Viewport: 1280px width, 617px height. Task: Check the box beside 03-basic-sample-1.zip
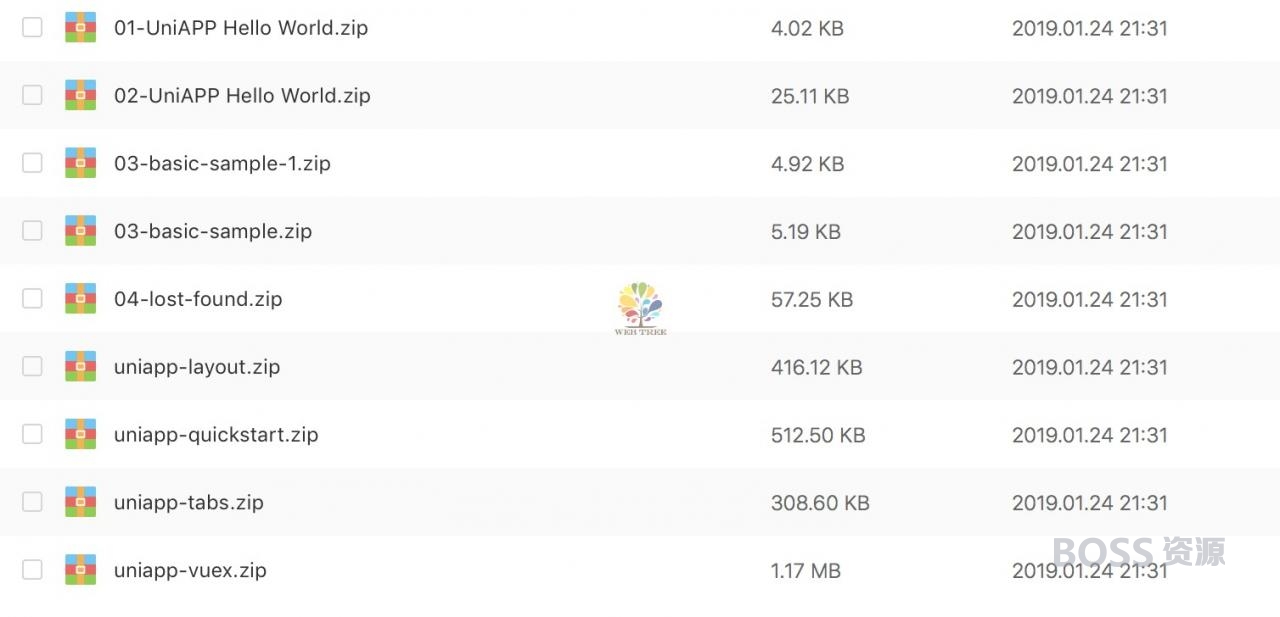click(x=32, y=163)
